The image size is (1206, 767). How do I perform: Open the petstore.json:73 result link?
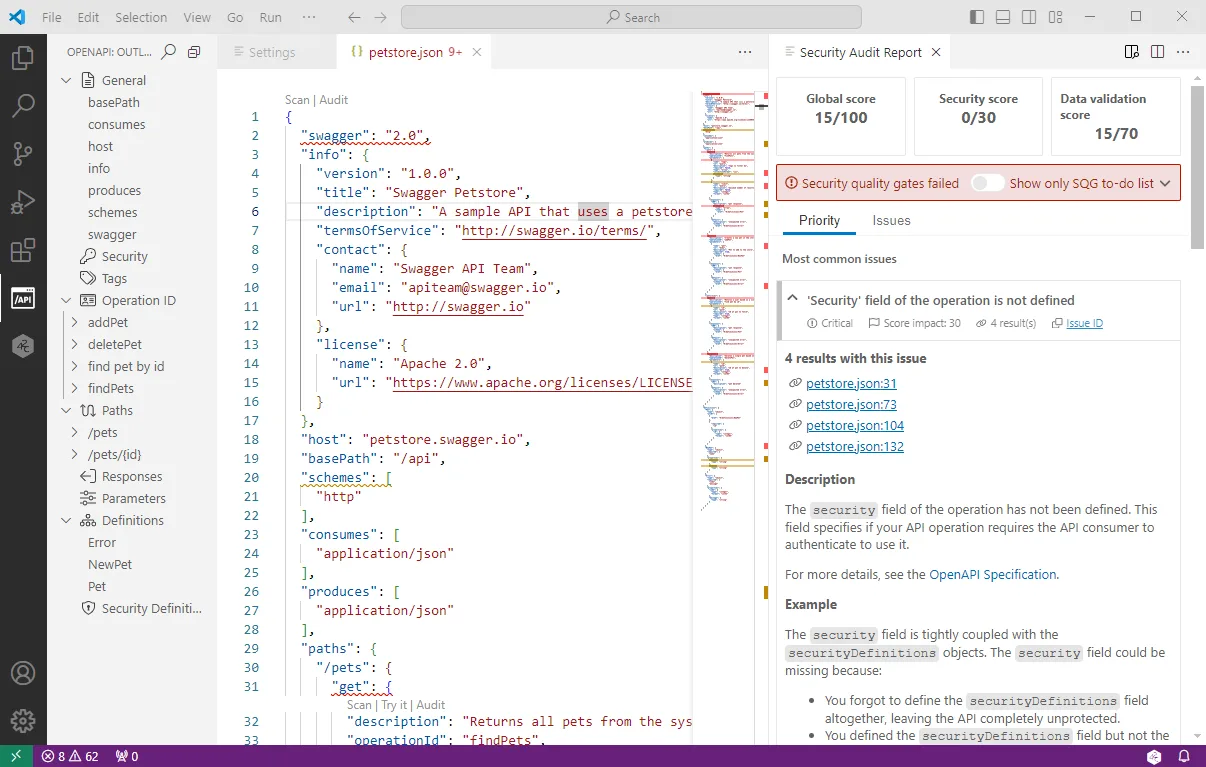click(x=850, y=403)
